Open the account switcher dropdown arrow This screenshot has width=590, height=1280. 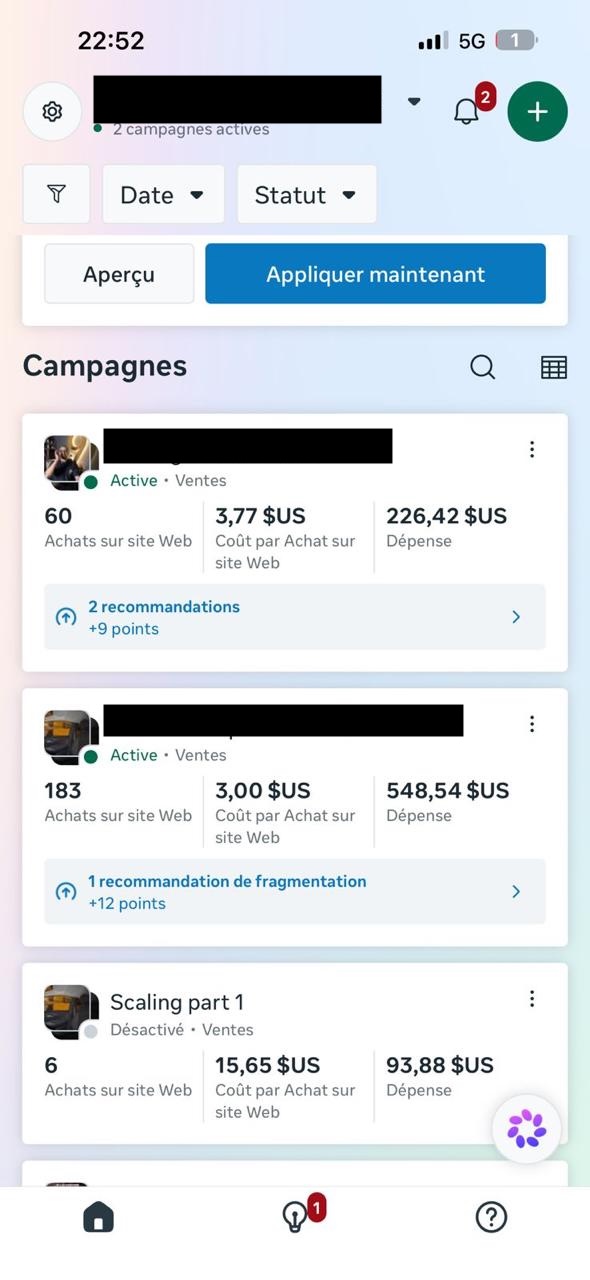pos(414,101)
